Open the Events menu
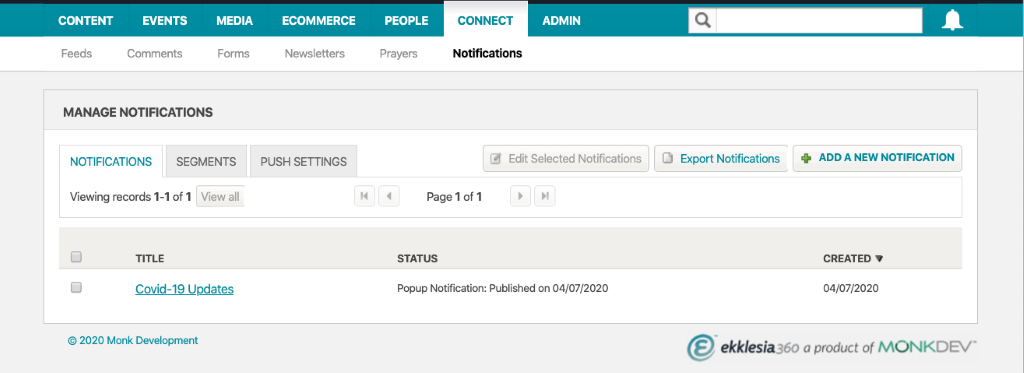Image resolution: width=1024 pixels, height=373 pixels. [x=165, y=21]
